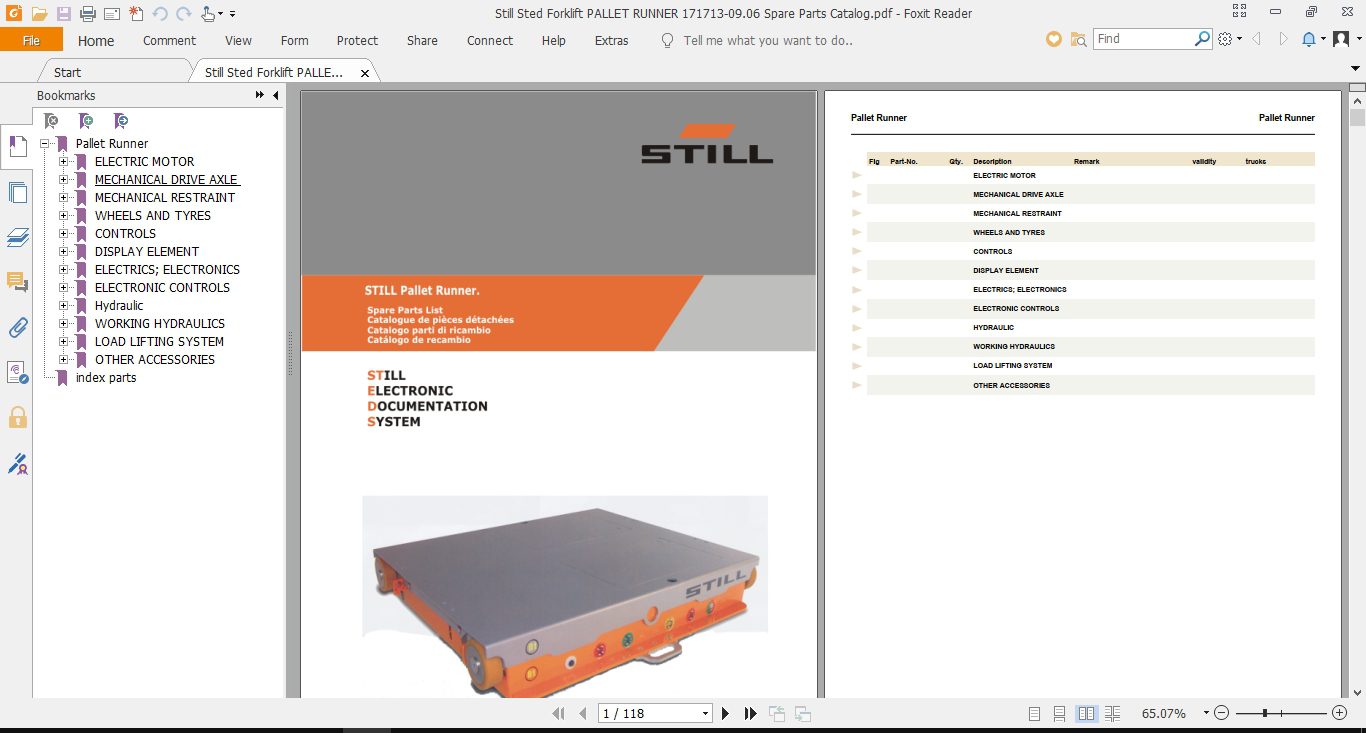Viewport: 1366px width, 733px height.
Task: Open the Share ribbon tab
Action: pos(422,40)
